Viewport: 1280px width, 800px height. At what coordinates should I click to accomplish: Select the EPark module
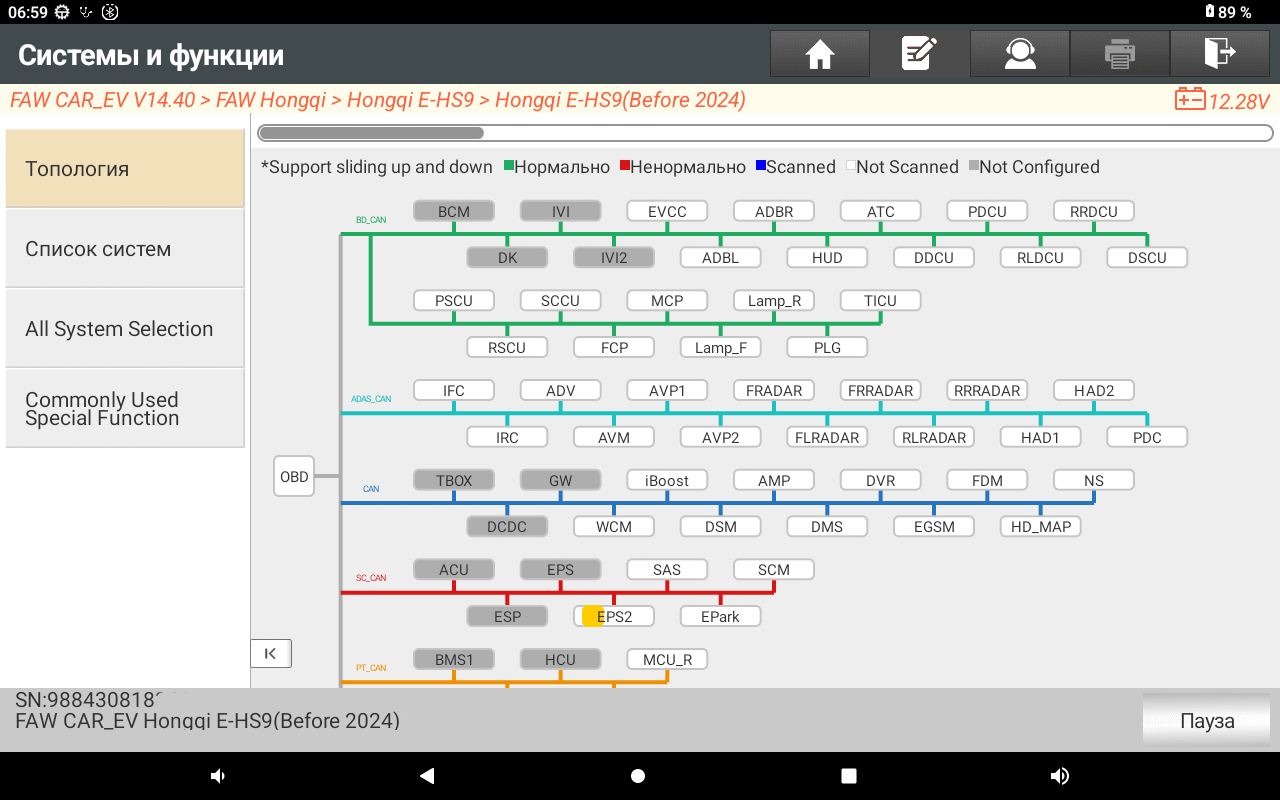(721, 616)
